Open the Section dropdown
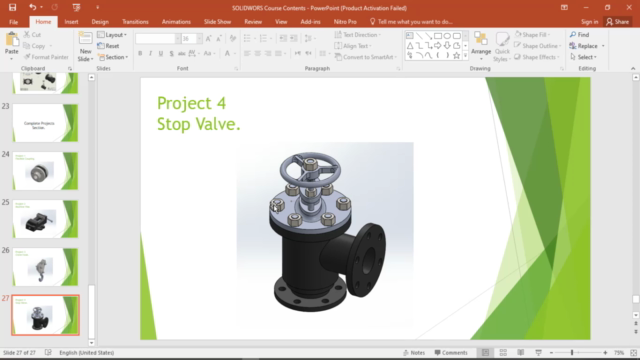 point(113,57)
